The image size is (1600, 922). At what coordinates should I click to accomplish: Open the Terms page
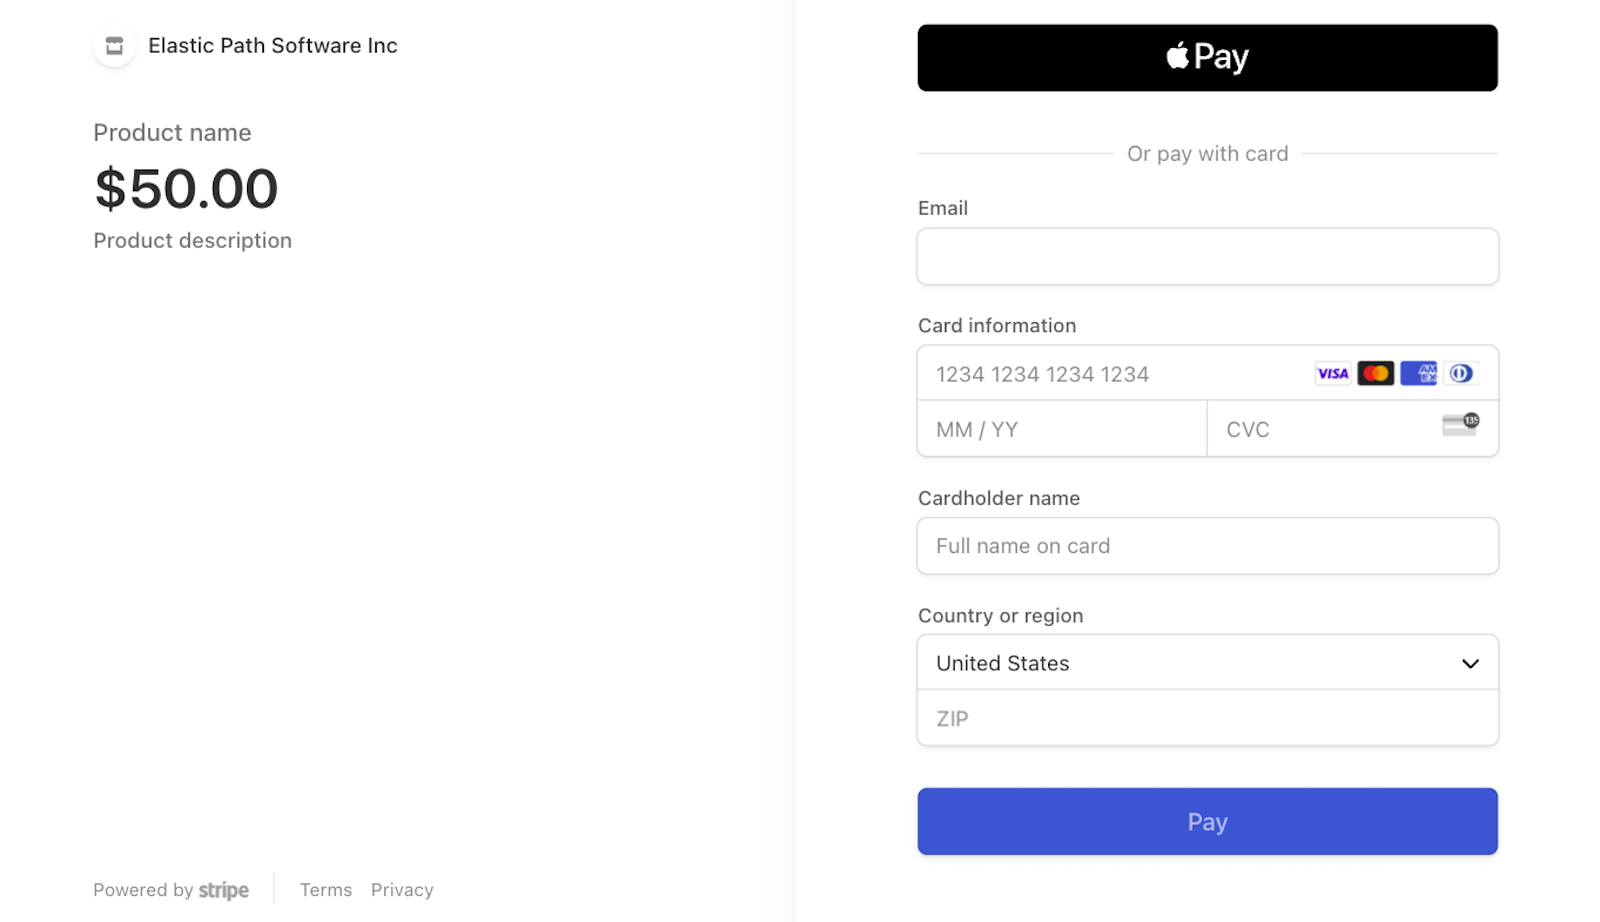coord(325,889)
